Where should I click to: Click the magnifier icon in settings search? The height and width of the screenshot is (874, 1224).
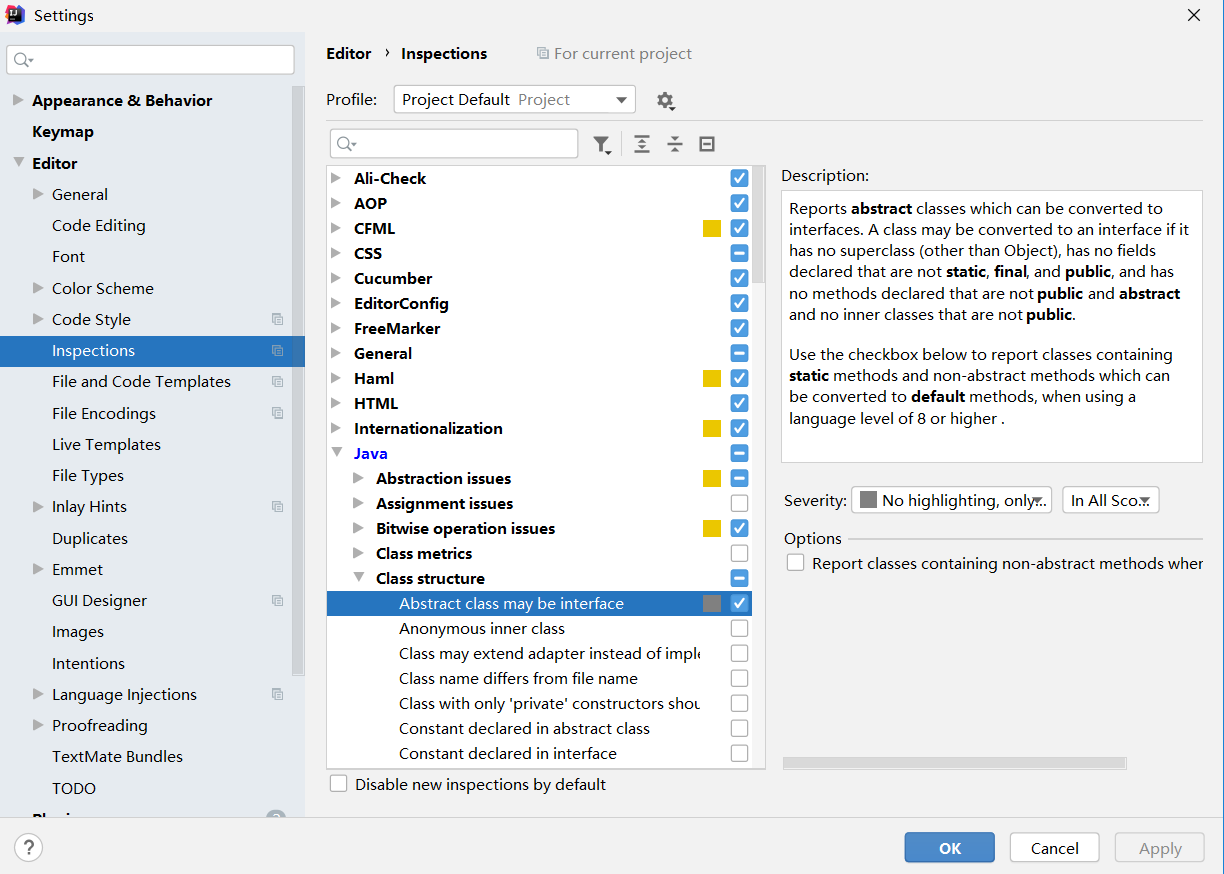pyautogui.click(x=23, y=60)
